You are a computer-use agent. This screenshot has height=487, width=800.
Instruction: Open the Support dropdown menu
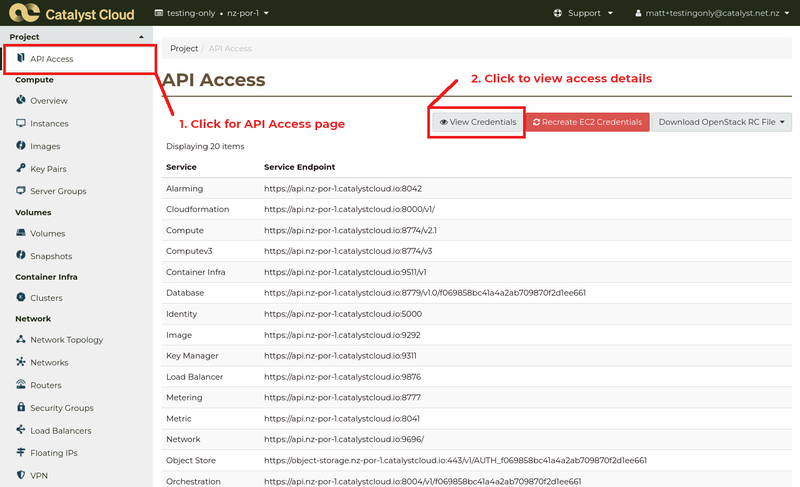(x=583, y=13)
